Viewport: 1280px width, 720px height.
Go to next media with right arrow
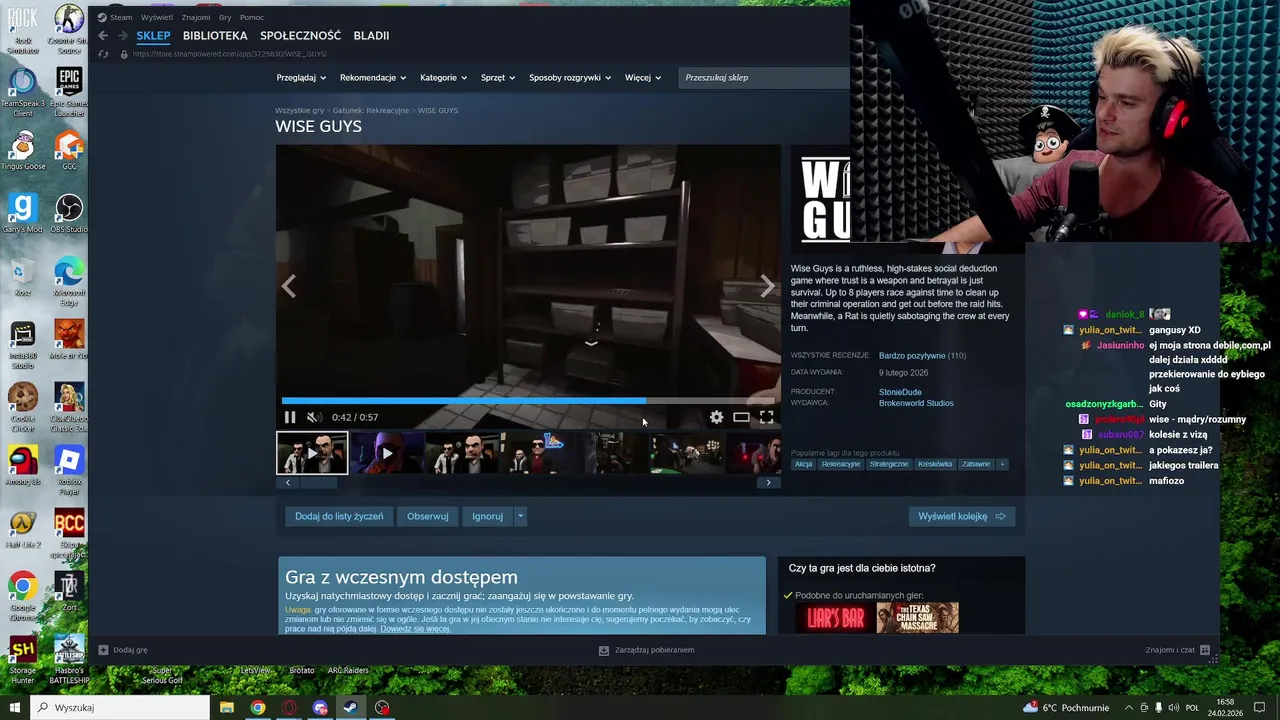tap(767, 287)
